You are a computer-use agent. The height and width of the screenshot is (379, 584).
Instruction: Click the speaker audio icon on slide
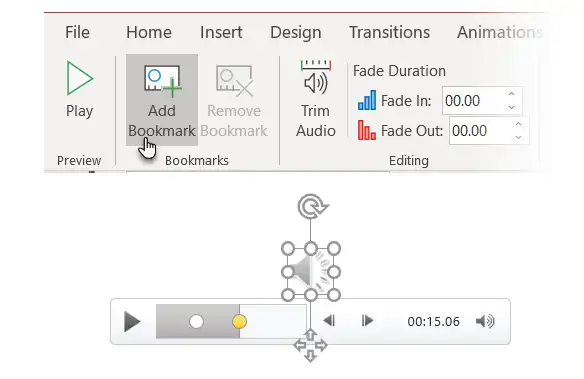[311, 272]
